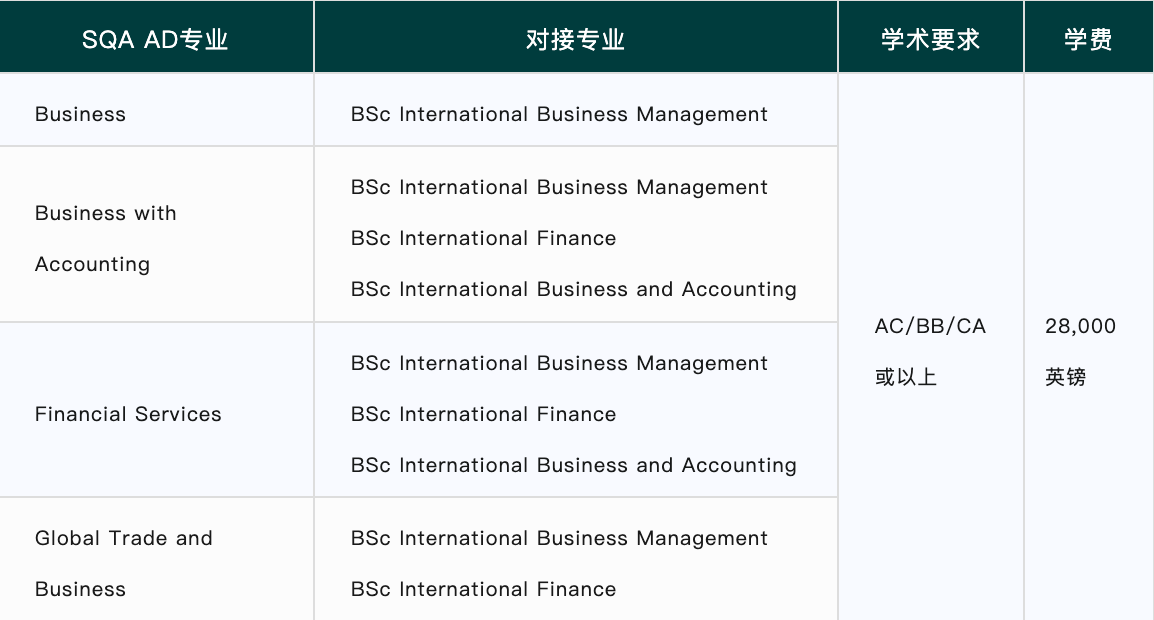Select the 英镑 currency text

1065,377
